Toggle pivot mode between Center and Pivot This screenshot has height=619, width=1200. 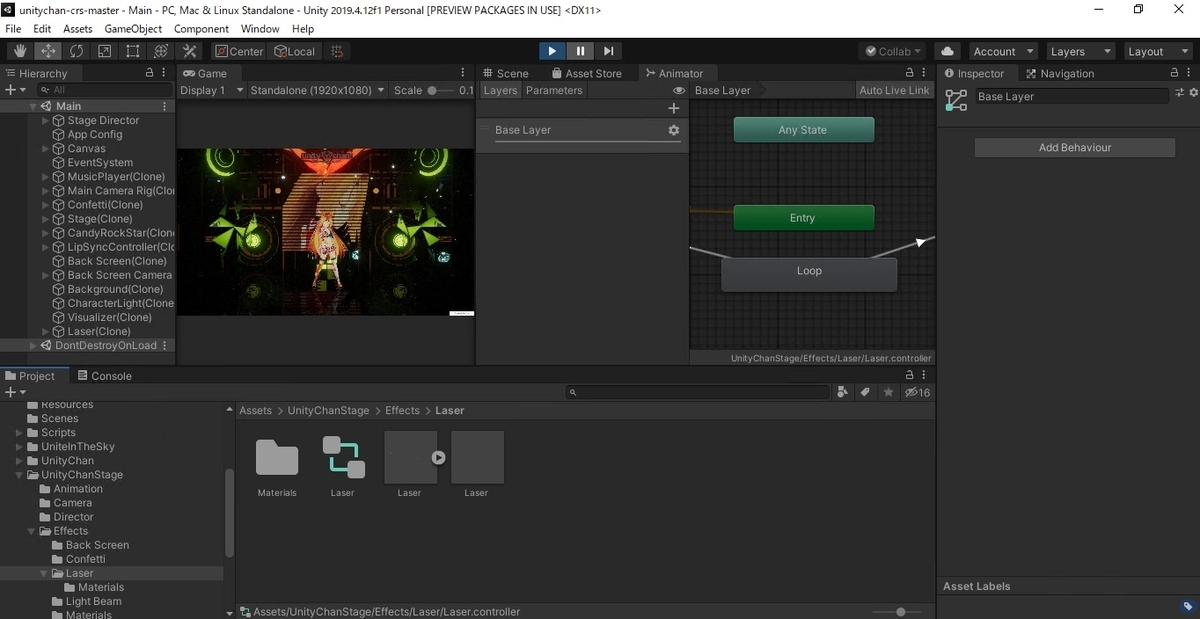point(239,51)
